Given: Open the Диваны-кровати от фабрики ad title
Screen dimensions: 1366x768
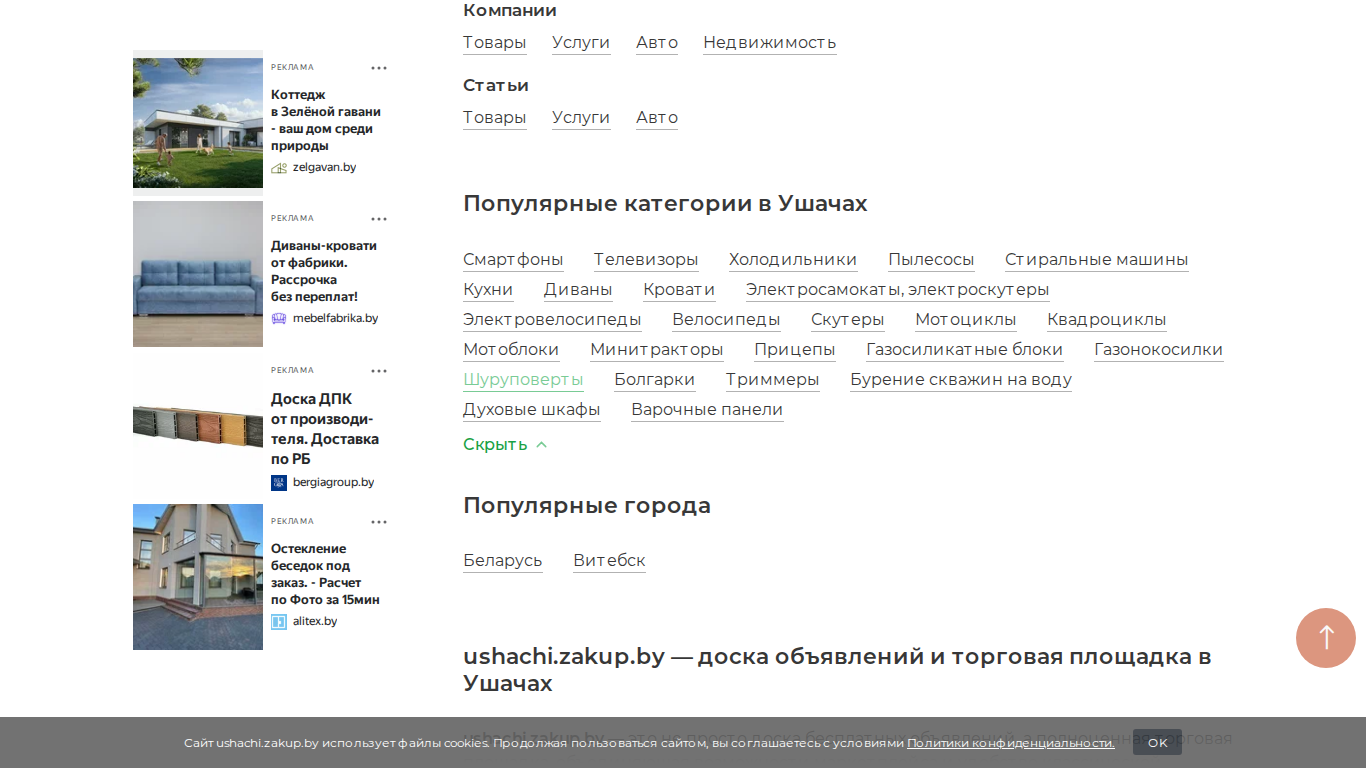Looking at the screenshot, I should (x=324, y=271).
